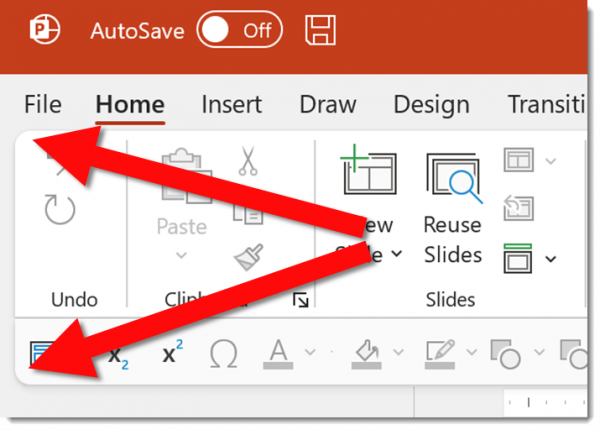Click the Cut scissors icon
This screenshot has width=600, height=430.
pyautogui.click(x=247, y=161)
